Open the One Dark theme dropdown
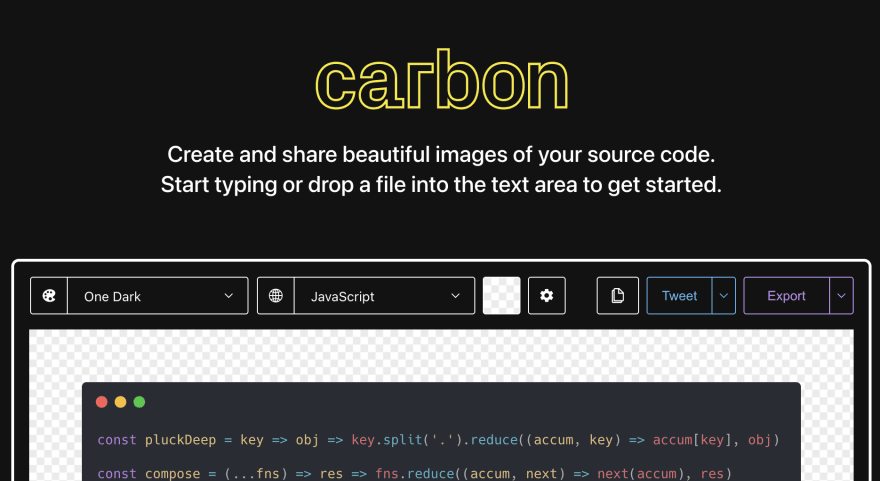Image resolution: width=880 pixels, height=481 pixels. click(158, 296)
